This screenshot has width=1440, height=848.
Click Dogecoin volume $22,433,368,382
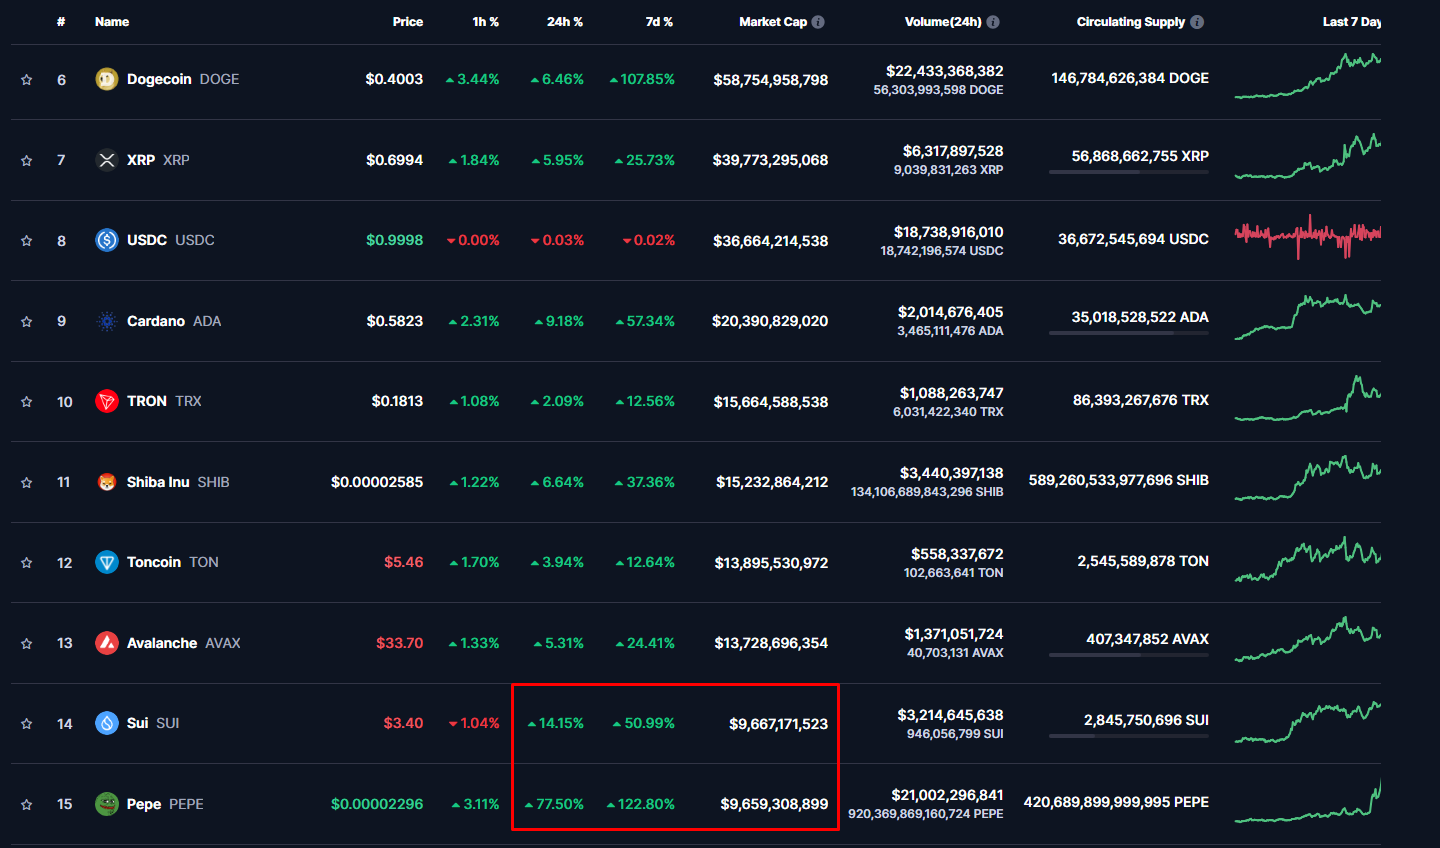point(945,71)
